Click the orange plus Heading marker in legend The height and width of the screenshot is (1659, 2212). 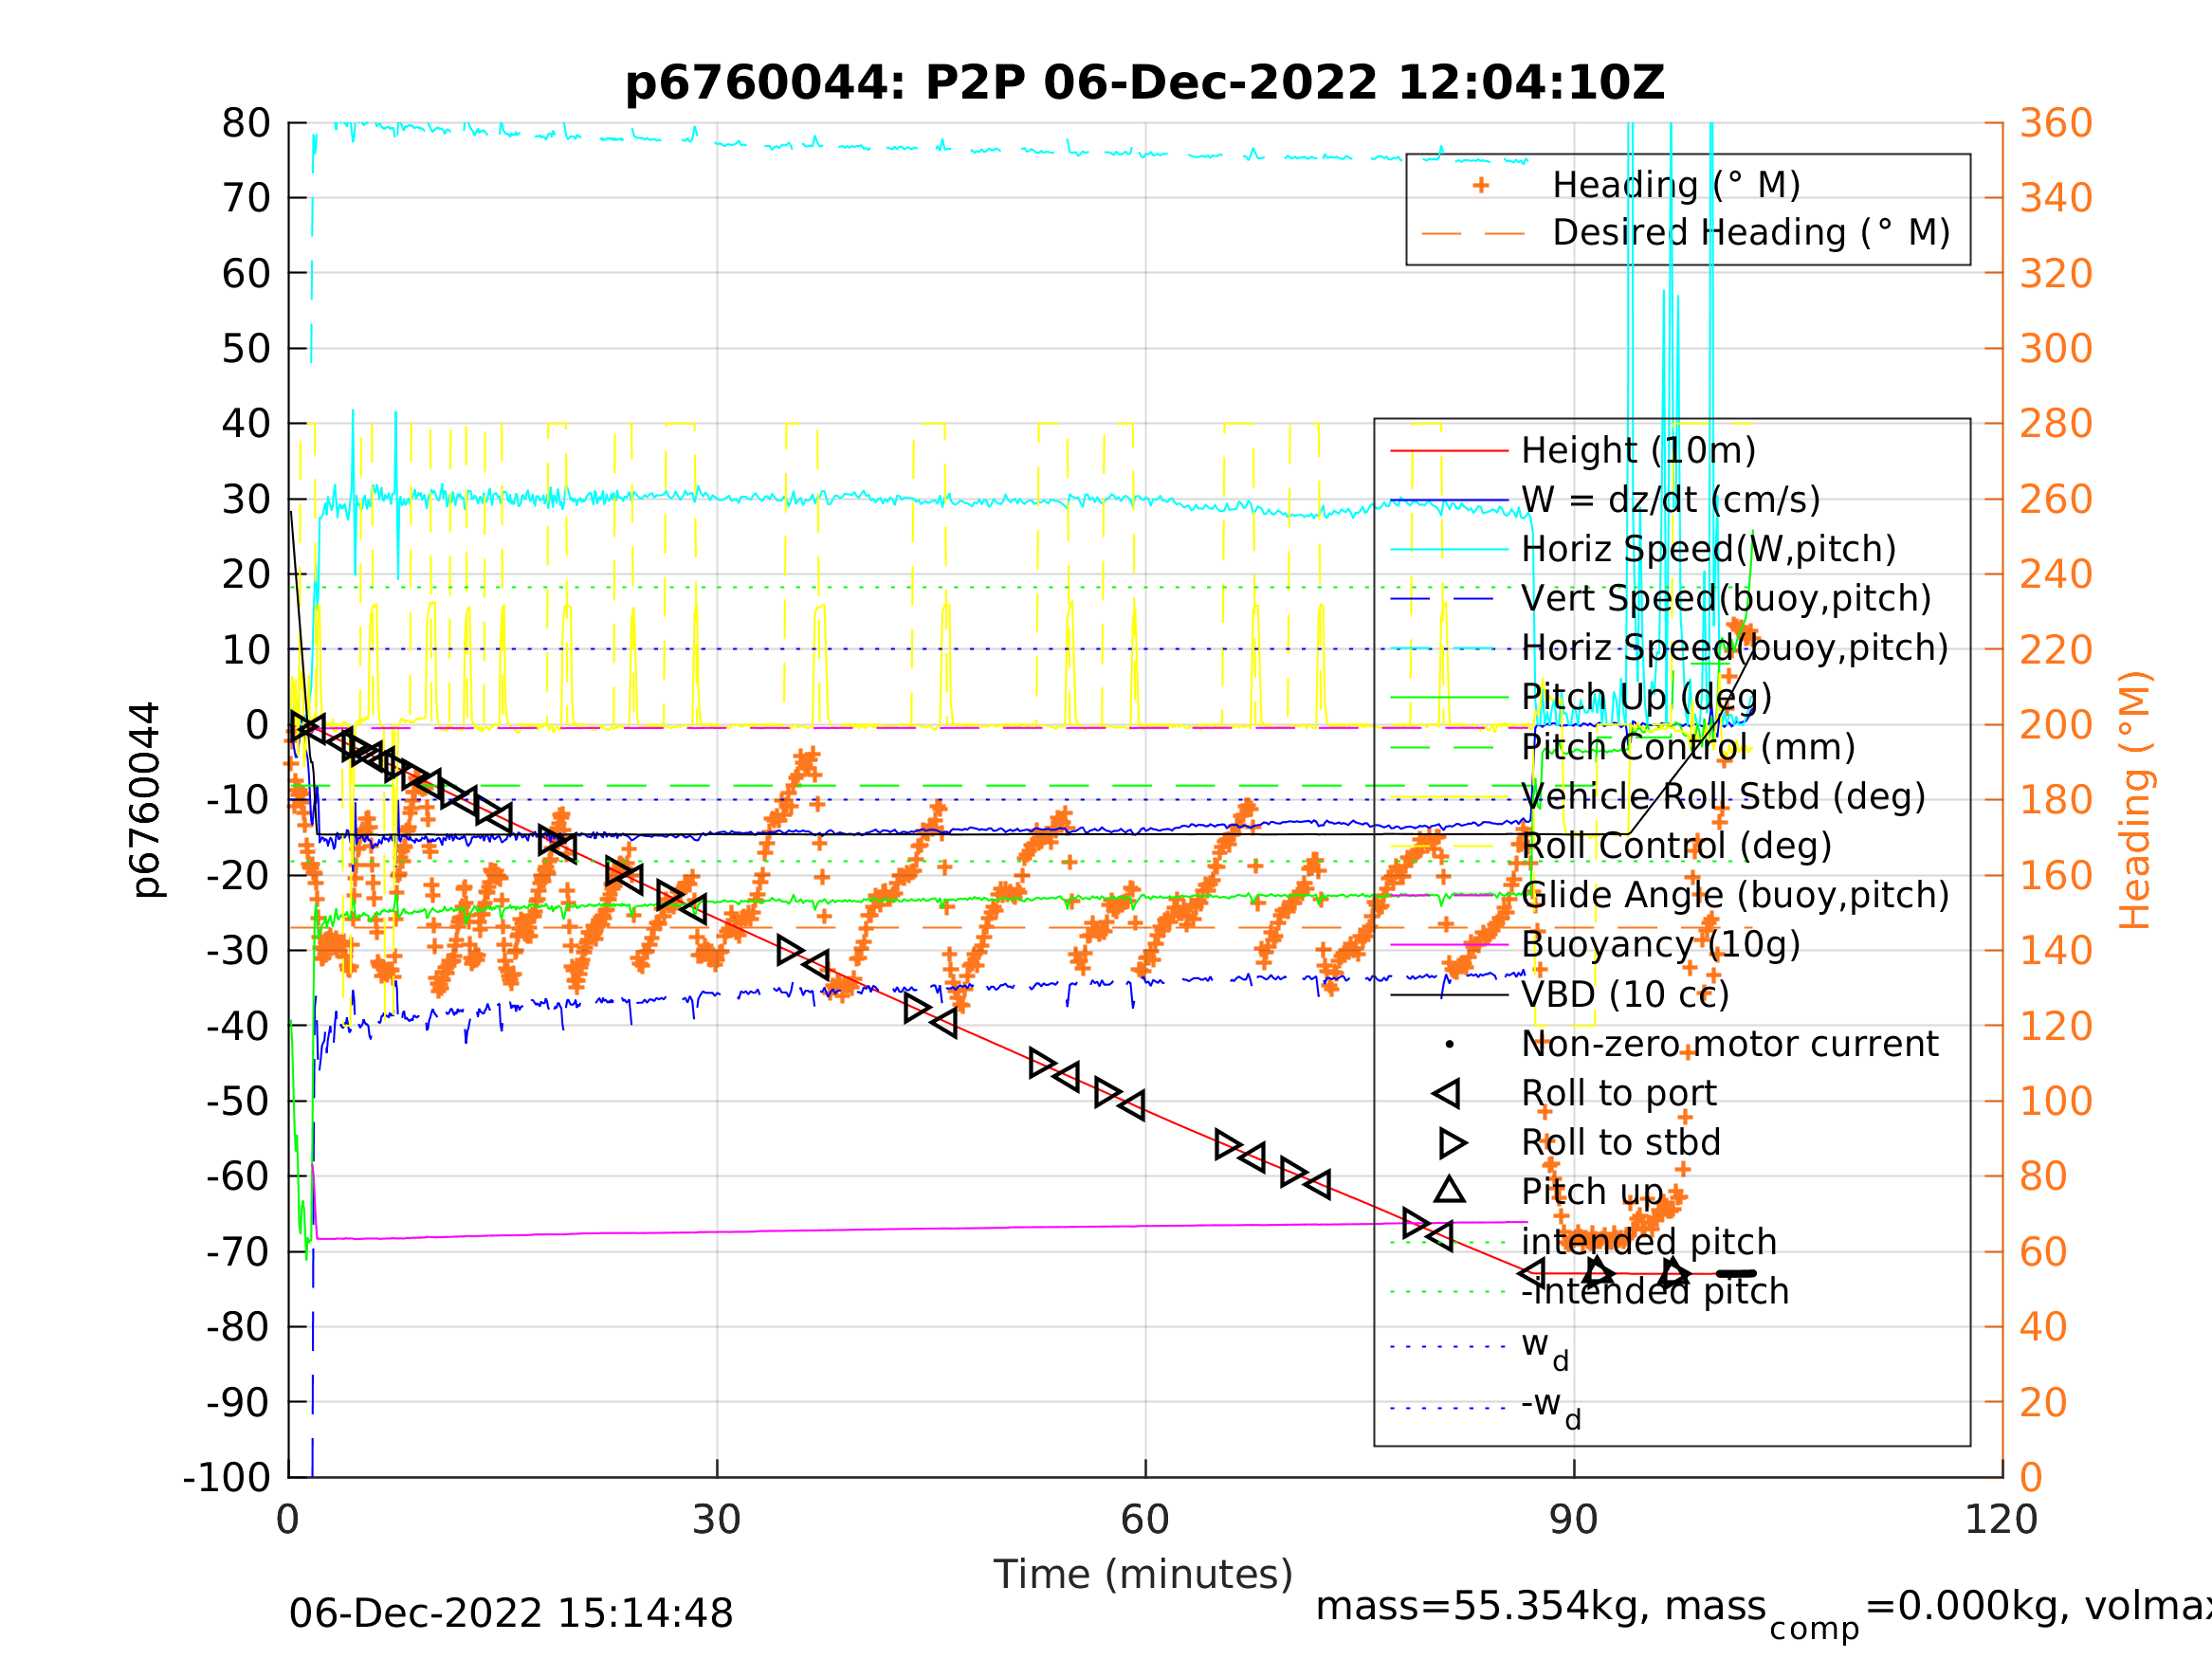coord(1481,185)
